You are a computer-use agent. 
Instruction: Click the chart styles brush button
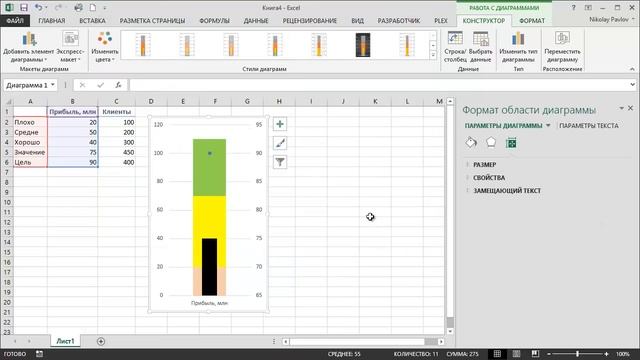tap(280, 143)
